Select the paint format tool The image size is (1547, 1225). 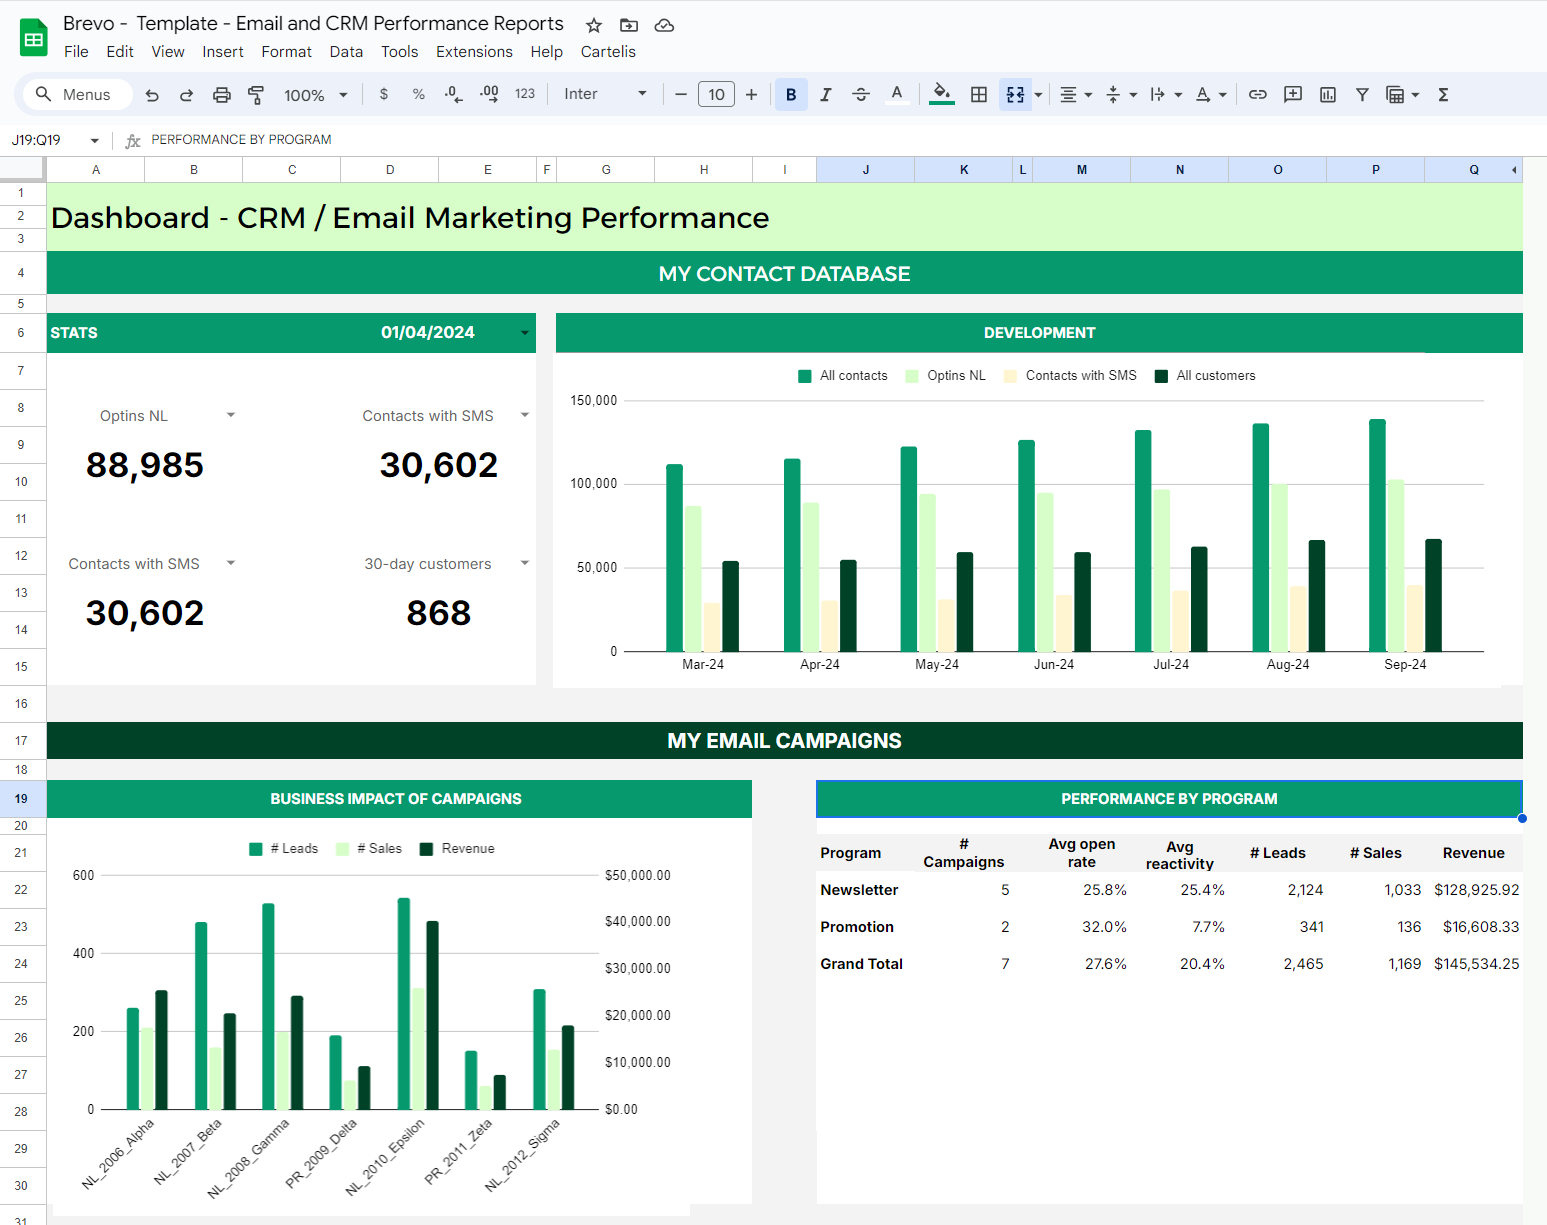(x=256, y=95)
